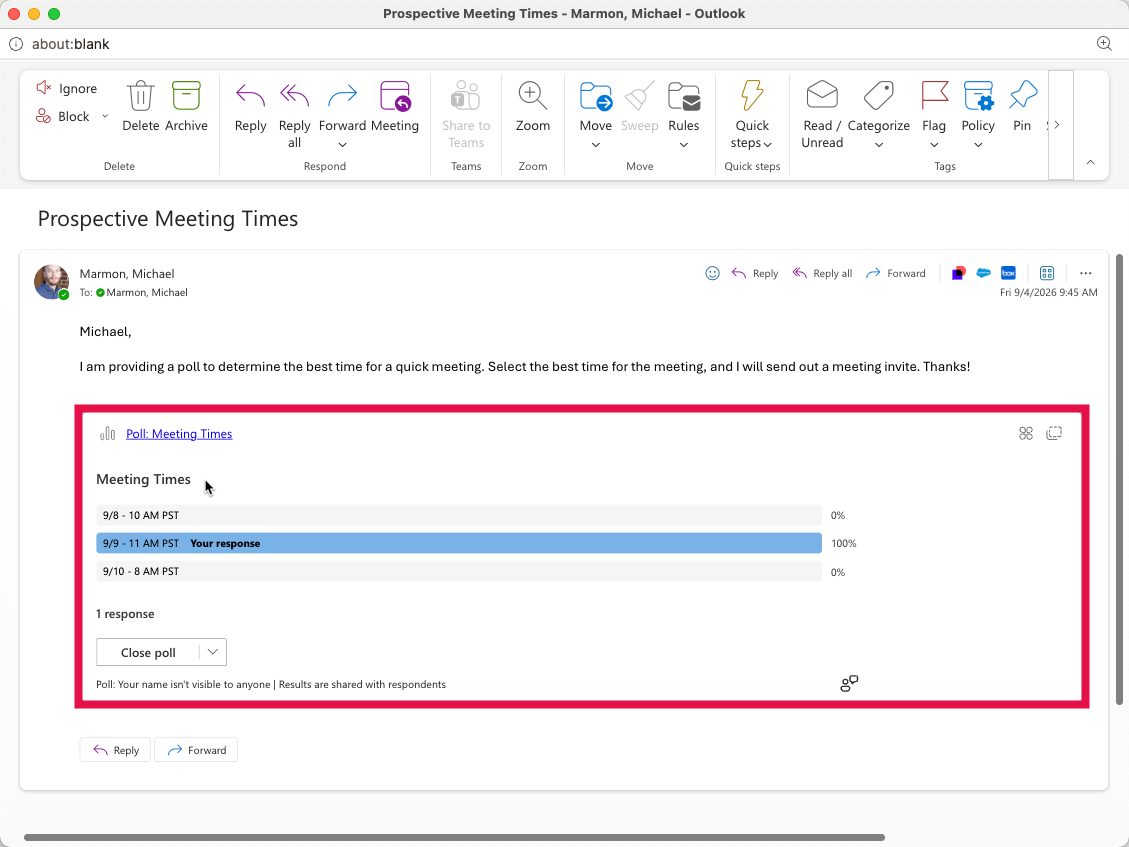The height and width of the screenshot is (847, 1129).
Task: Click the vertical scrollbar
Action: click(1119, 479)
